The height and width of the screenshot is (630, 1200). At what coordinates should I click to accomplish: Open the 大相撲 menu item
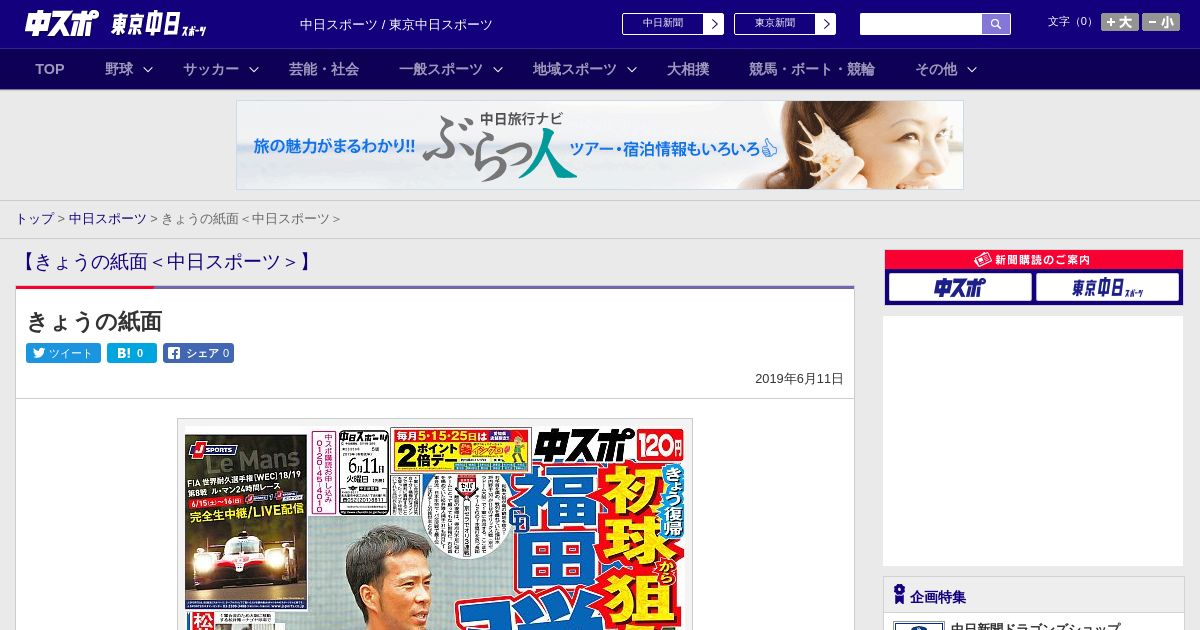(688, 69)
